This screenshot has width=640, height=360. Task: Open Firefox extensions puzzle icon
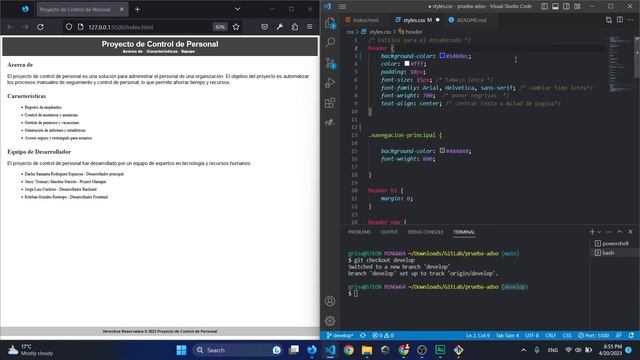coord(295,27)
